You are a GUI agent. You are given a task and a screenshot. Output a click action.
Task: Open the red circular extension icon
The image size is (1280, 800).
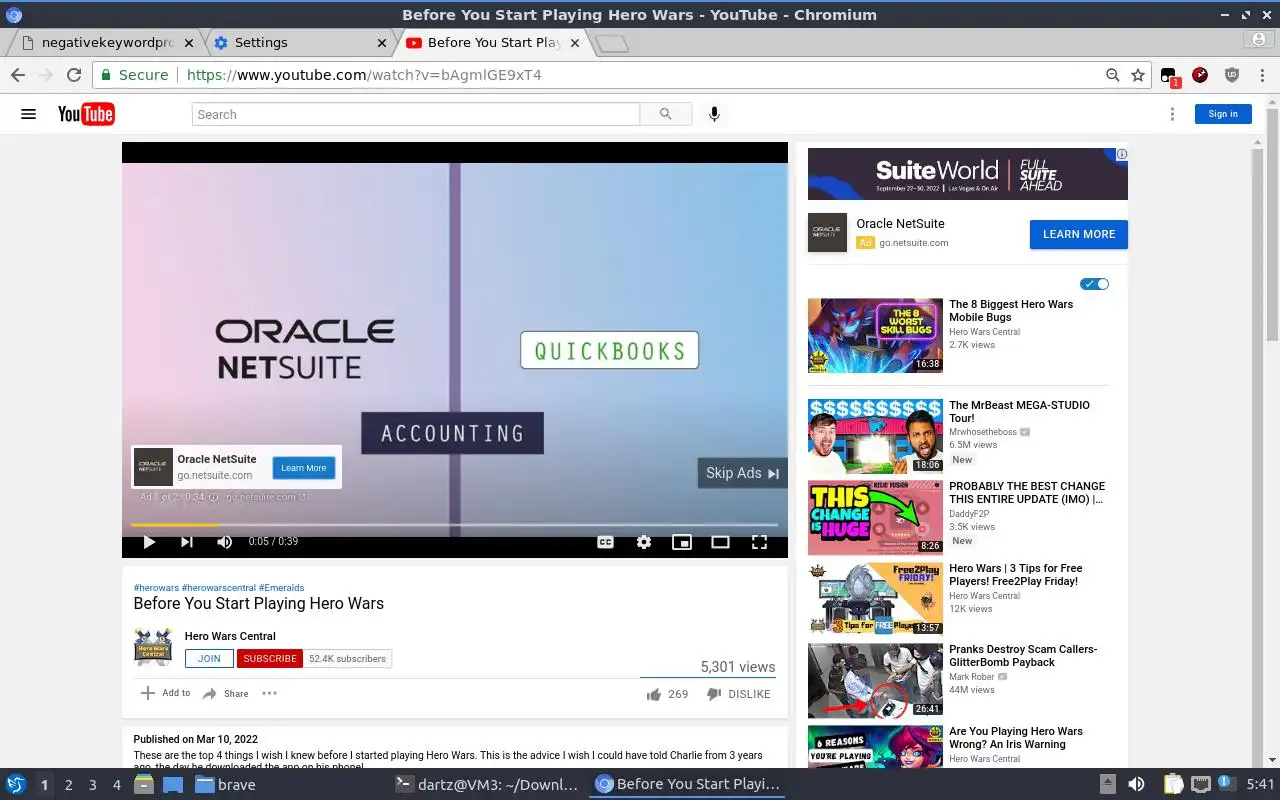(x=1200, y=75)
